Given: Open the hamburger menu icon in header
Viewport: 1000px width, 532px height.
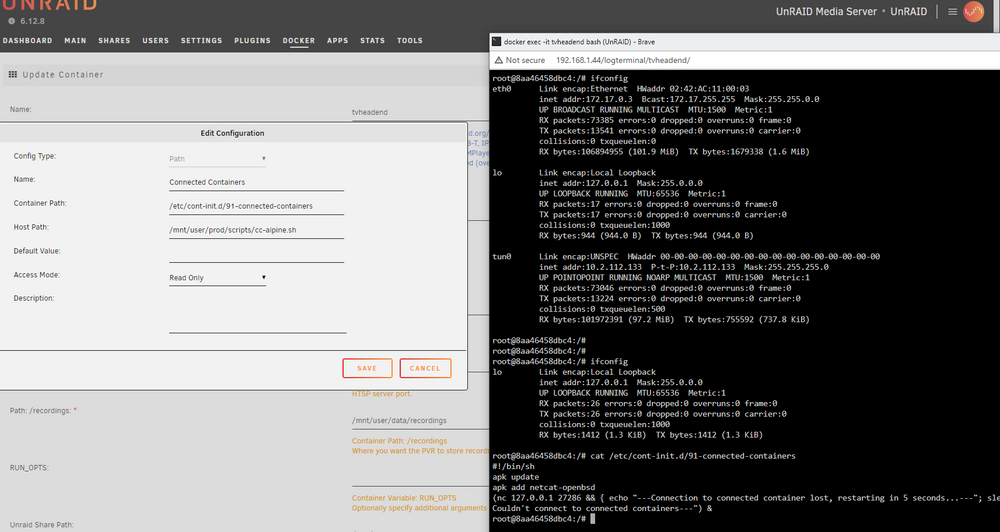Looking at the screenshot, I should point(952,11).
